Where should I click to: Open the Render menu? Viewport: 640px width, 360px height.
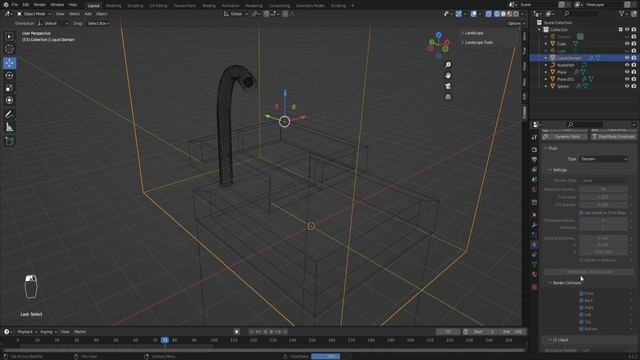[x=40, y=4]
